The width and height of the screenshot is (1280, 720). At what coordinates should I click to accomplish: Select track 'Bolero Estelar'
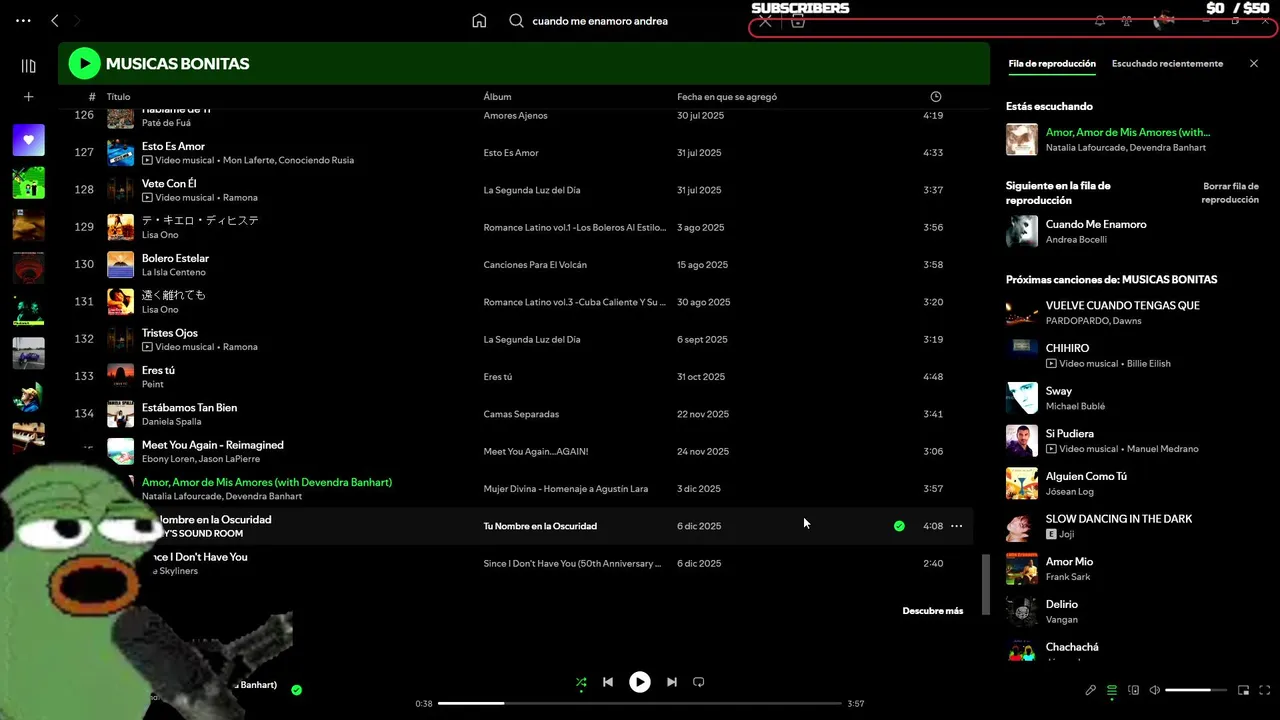tap(175, 258)
